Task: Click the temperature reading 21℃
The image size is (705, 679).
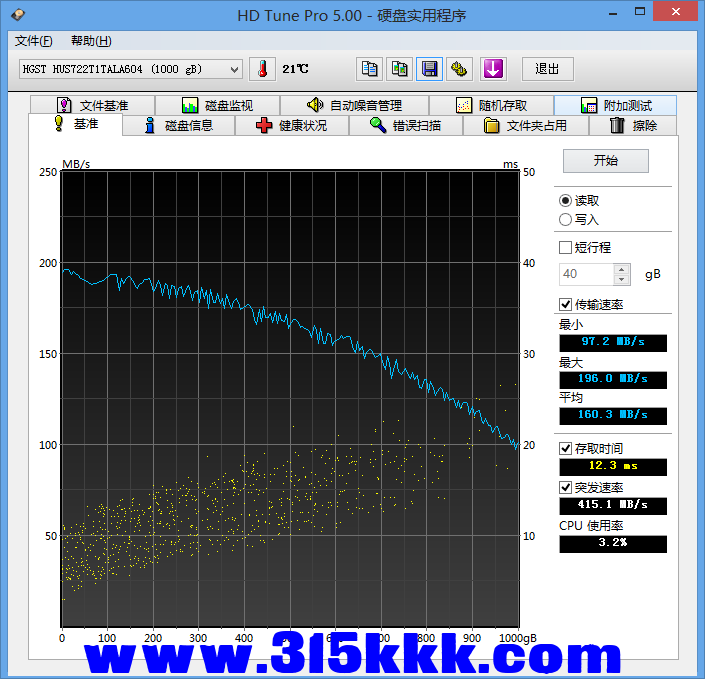Action: [295, 69]
